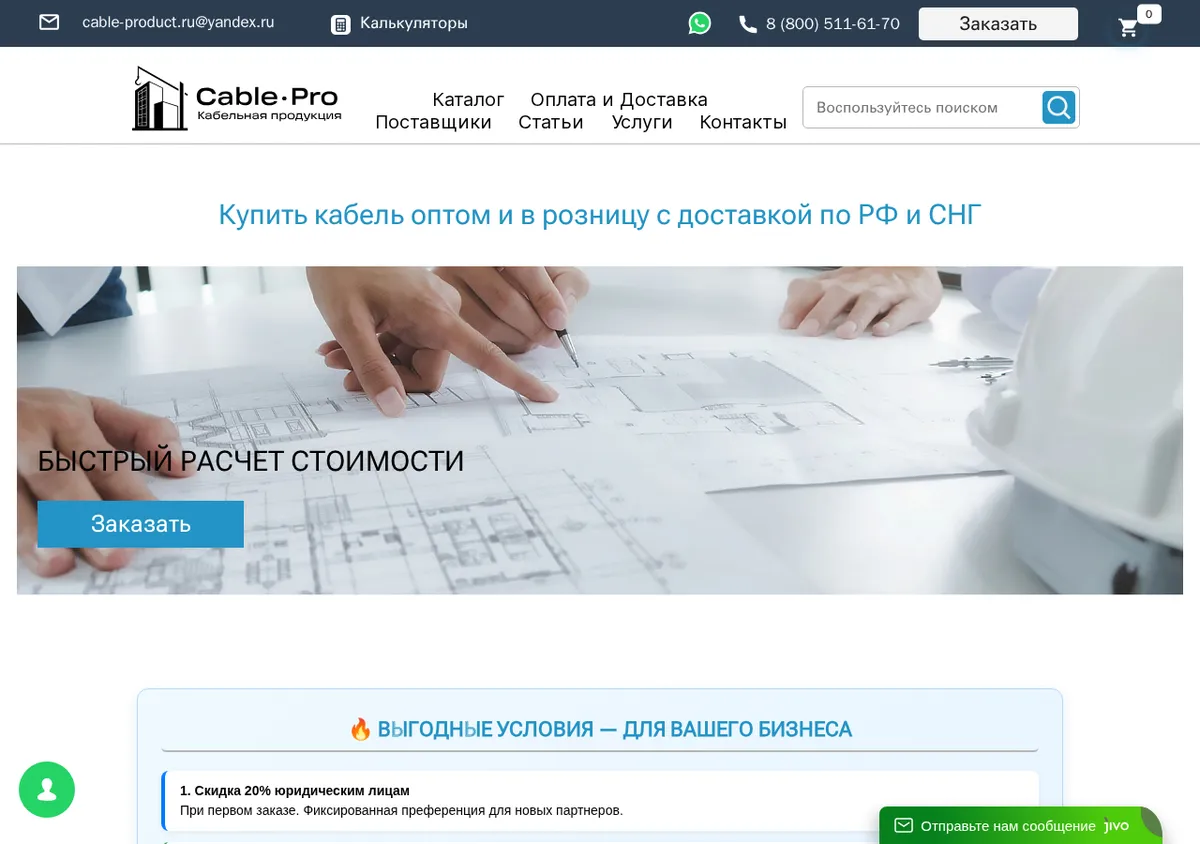Click the Воспользуйтесь поиском search field
The image size is (1200, 844).
tap(922, 107)
